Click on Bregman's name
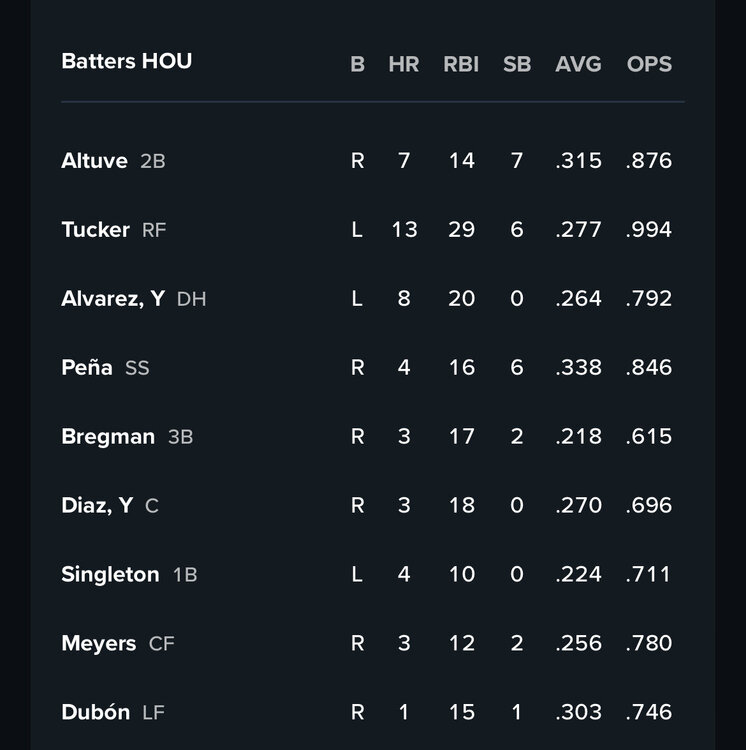The width and height of the screenshot is (746, 750). [x=108, y=437]
